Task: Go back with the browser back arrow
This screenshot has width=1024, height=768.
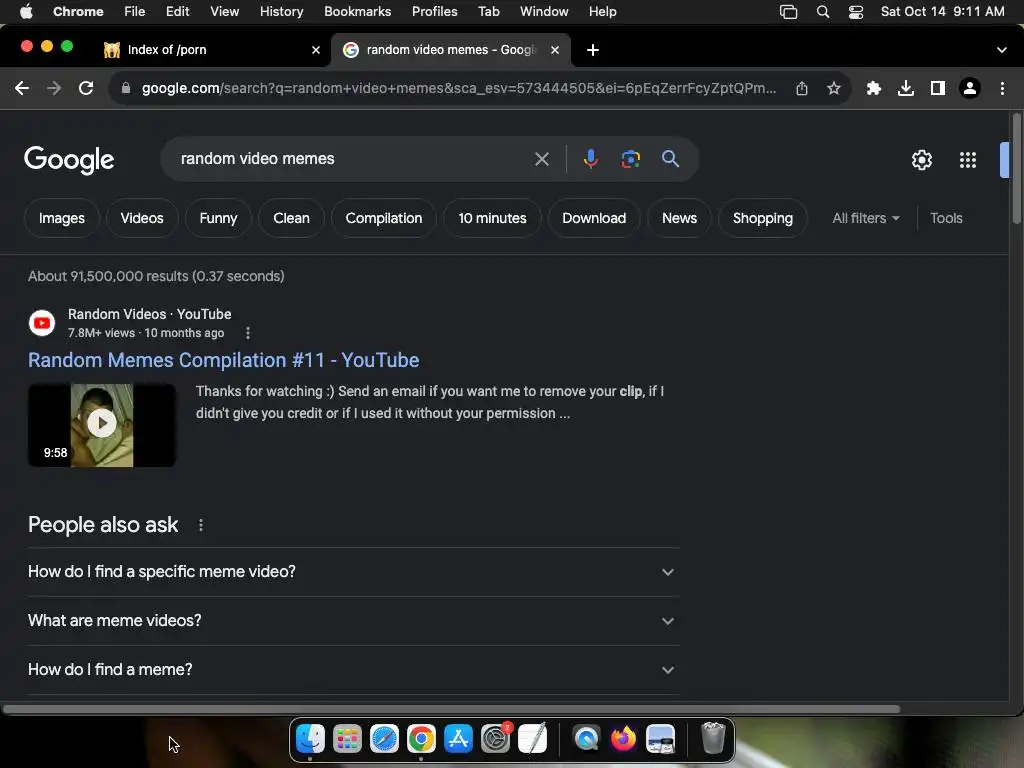Action: coord(22,88)
